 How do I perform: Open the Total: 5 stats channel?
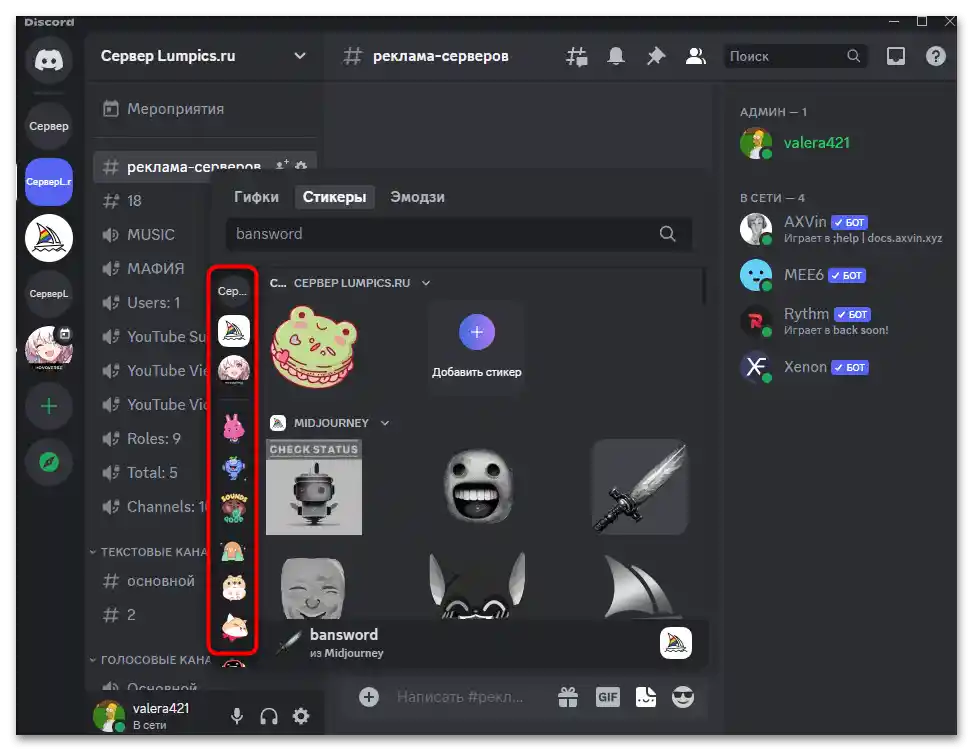coord(151,473)
